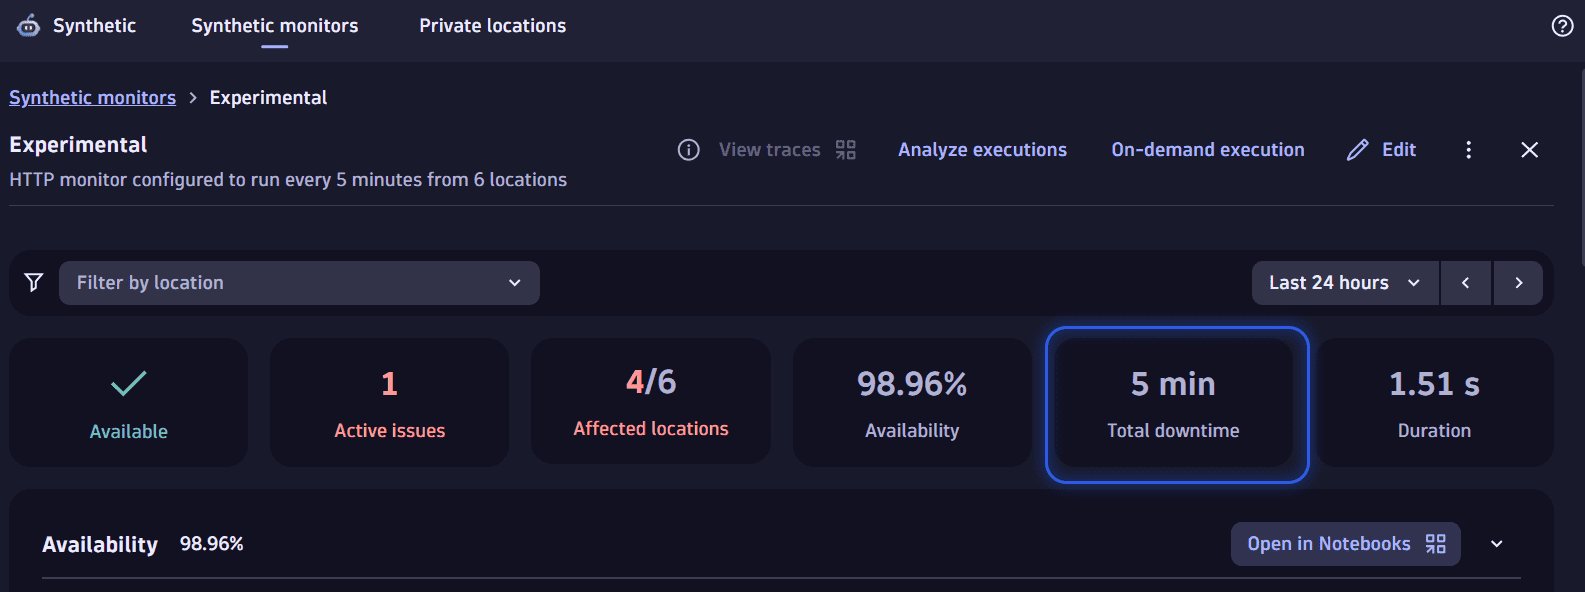The image size is (1585, 592).
Task: Click the Synthetic app title
Action: tap(94, 26)
